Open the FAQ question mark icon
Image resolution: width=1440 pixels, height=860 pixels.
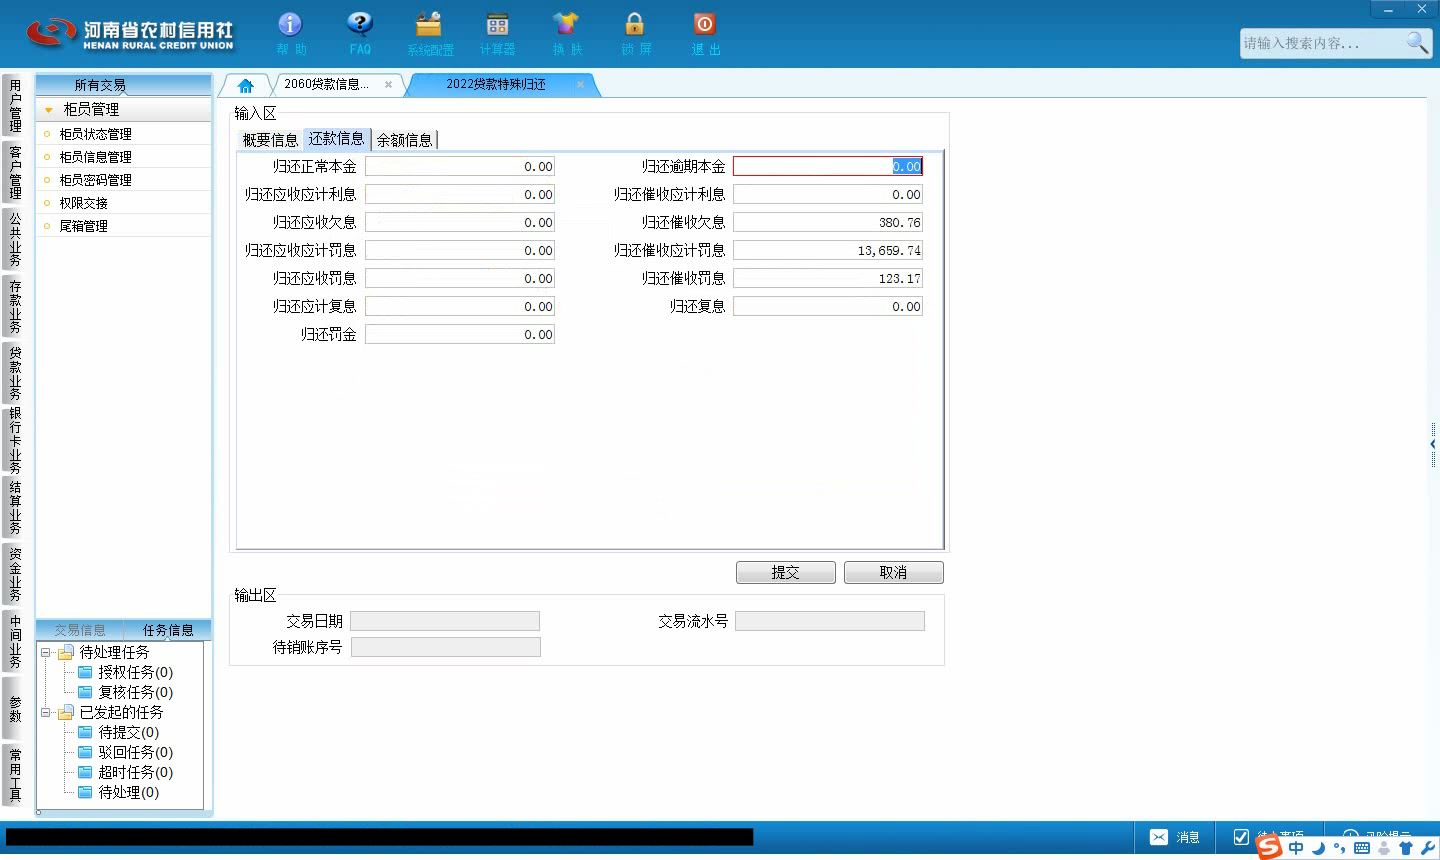coord(360,25)
